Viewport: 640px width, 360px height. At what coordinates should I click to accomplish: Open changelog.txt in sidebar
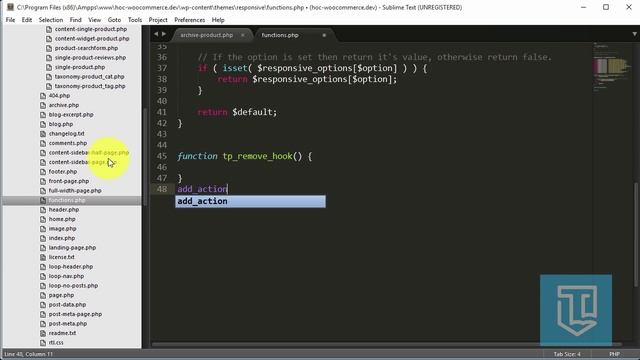coord(67,133)
